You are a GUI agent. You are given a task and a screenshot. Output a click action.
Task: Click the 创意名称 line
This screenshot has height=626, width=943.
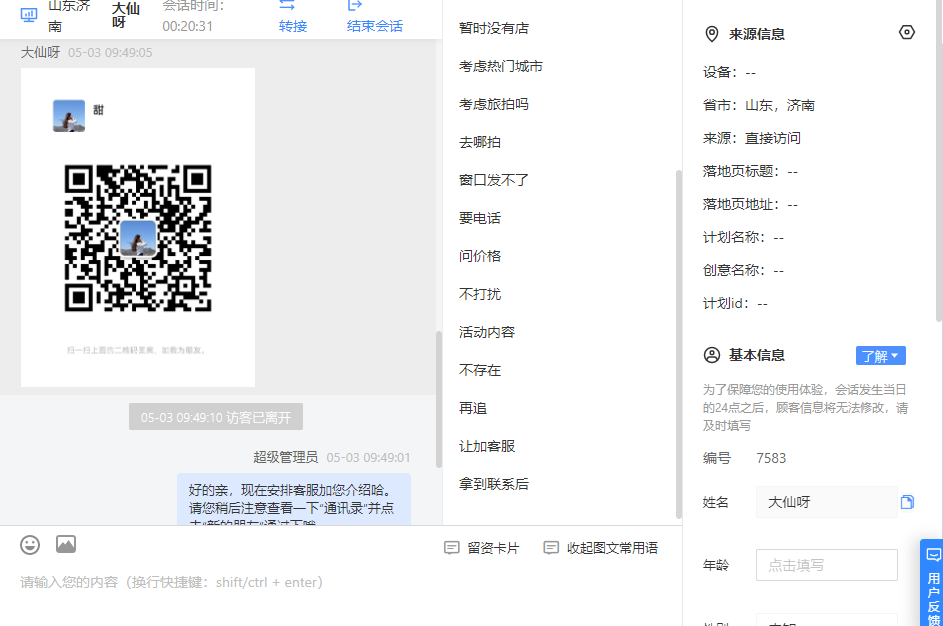pos(743,271)
